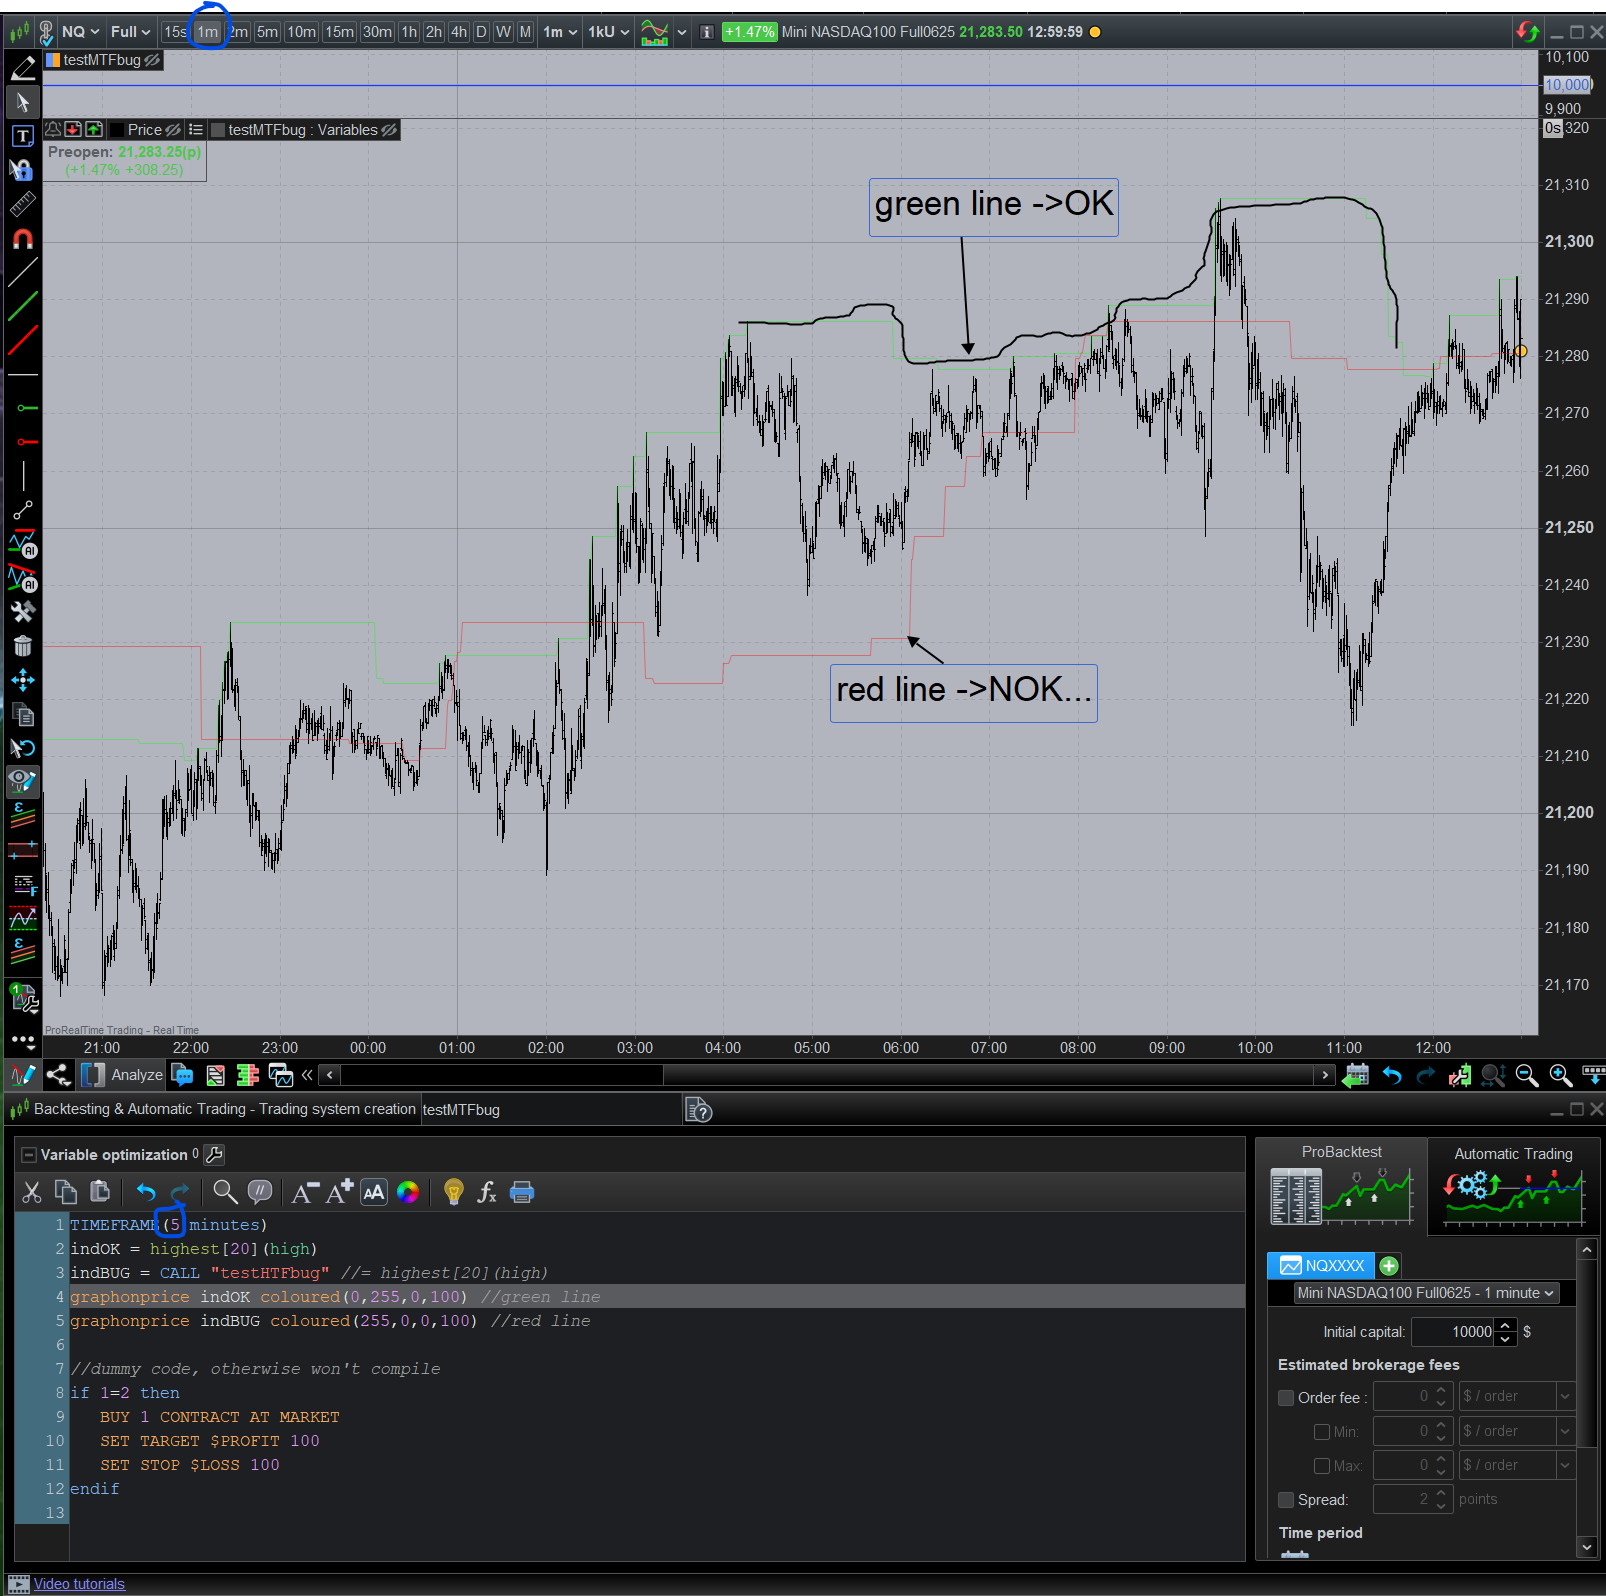Select the 5m timeframe button
This screenshot has height=1596, width=1606.
click(x=267, y=32)
